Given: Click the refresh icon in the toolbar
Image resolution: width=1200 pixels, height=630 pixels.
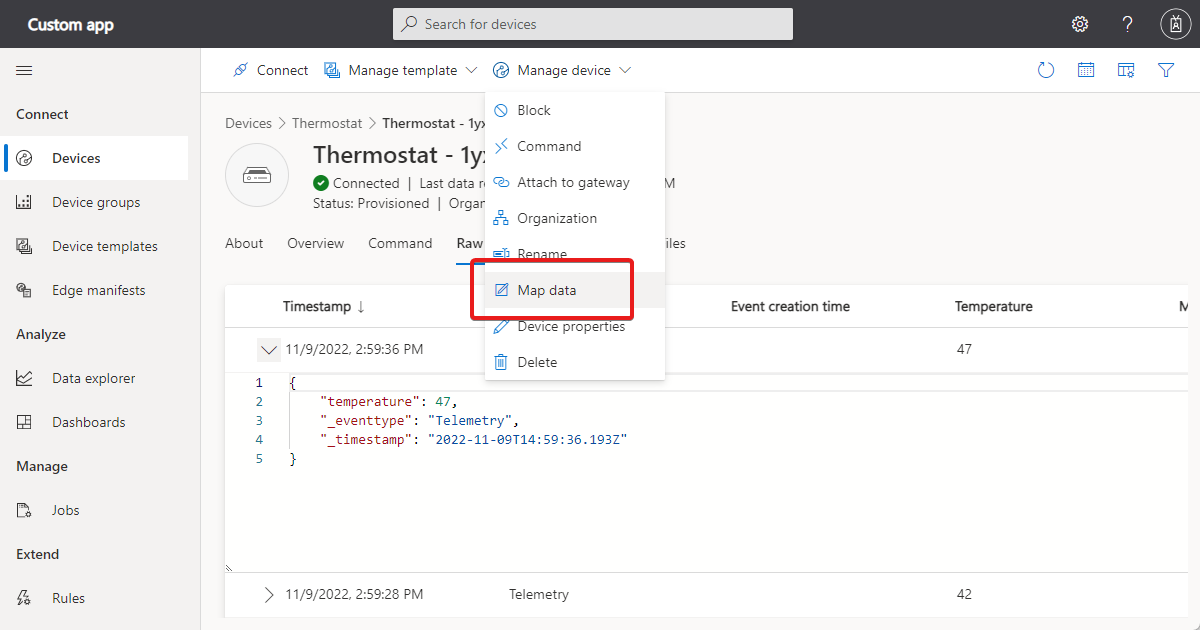Looking at the screenshot, I should pyautogui.click(x=1046, y=70).
